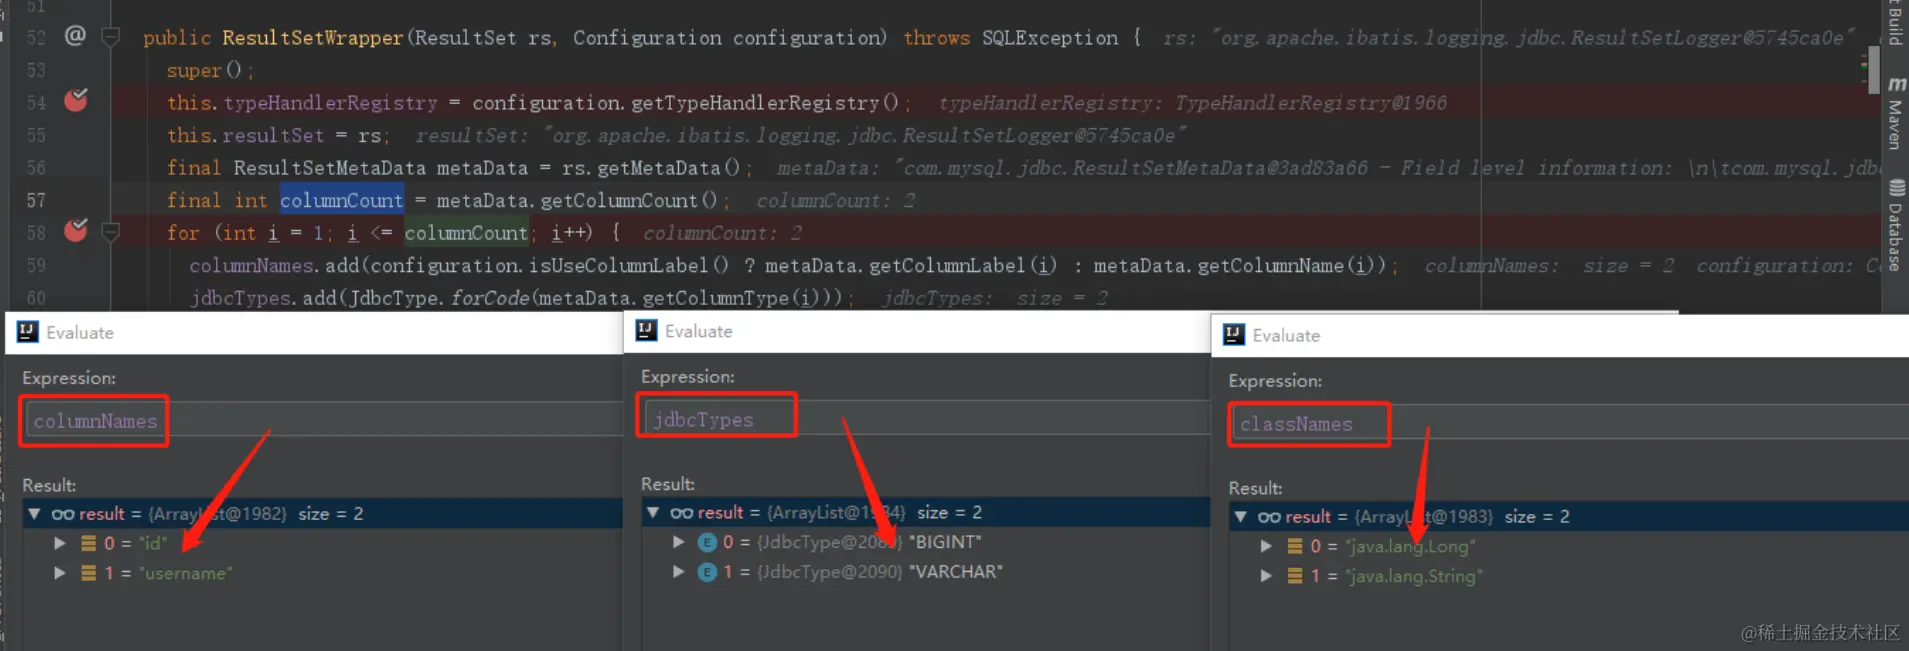Screen dimensions: 1909x651
Task: Focus the classNames expression field
Action: pyautogui.click(x=1568, y=424)
